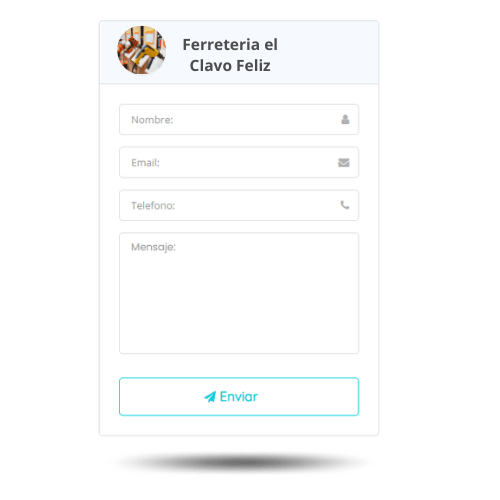
Task: Click the 'Email:' placeholder text
Action: 145,163
